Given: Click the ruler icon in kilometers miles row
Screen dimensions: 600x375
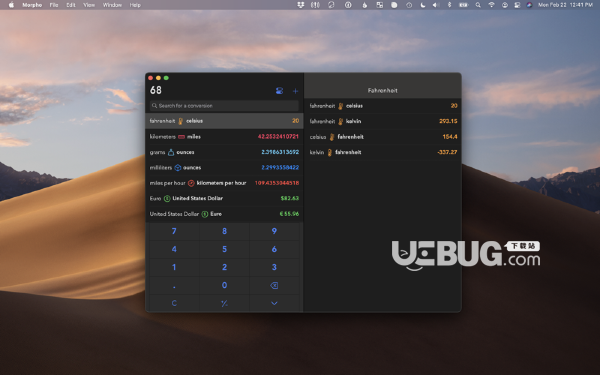Looking at the screenshot, I should pos(181,137).
